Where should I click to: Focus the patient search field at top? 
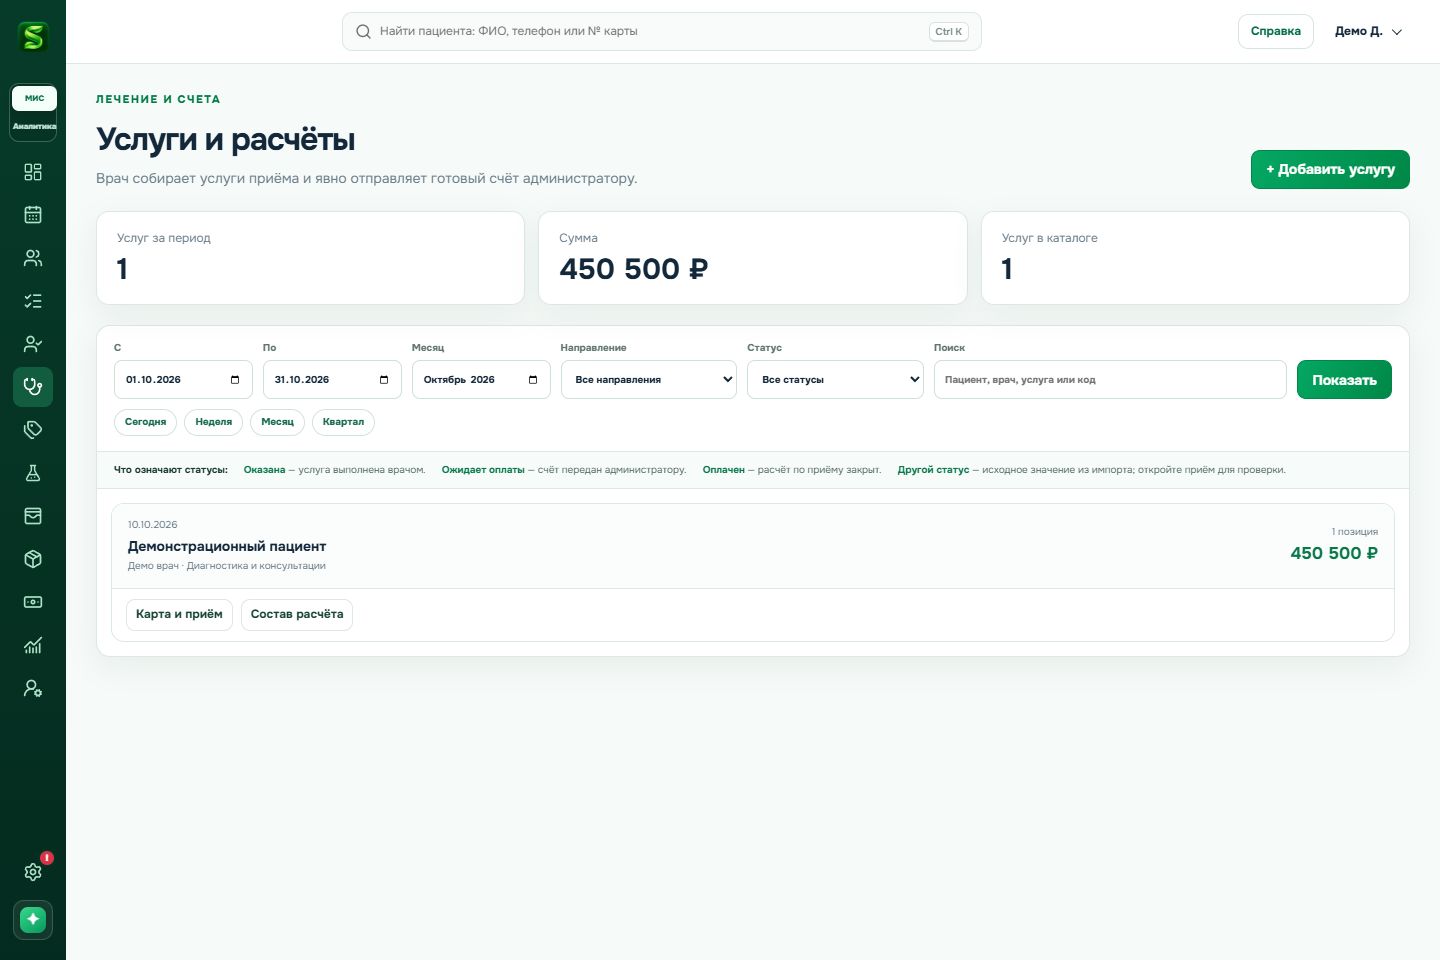661,31
